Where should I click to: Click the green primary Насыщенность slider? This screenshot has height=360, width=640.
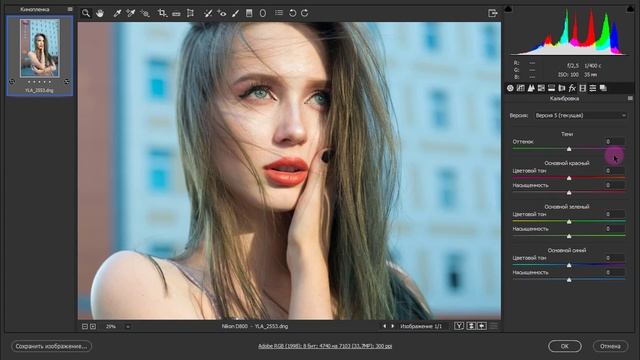click(x=569, y=236)
